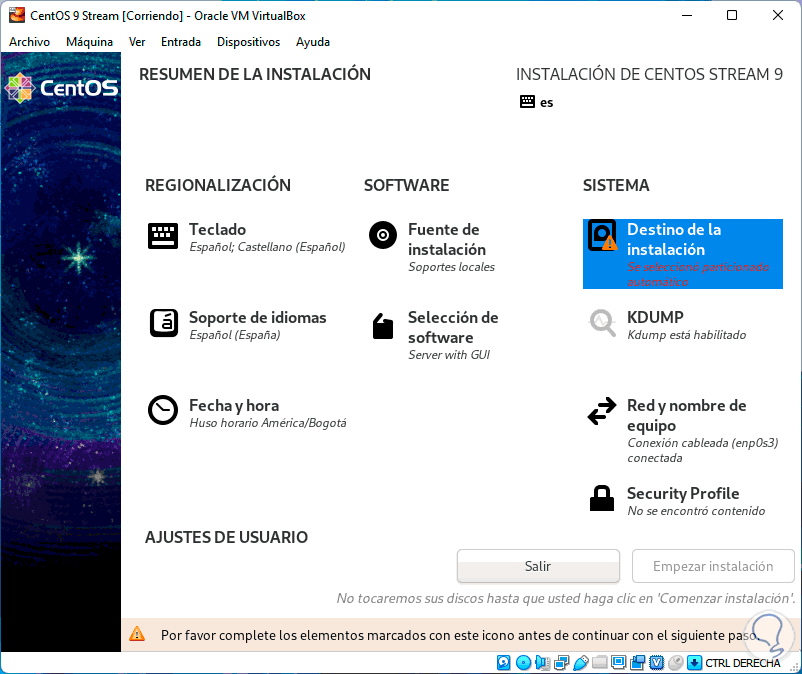The height and width of the screenshot is (674, 802).
Task: Open the KDUMP magnifier icon
Action: (x=602, y=323)
